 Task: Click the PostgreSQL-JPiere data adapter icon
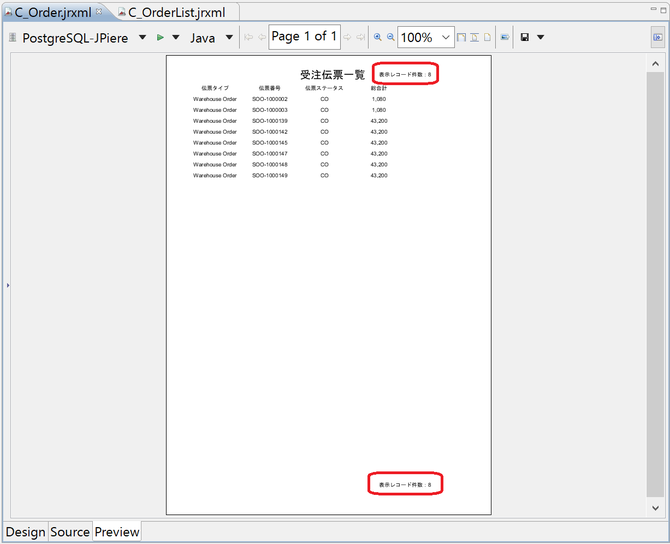[12, 38]
